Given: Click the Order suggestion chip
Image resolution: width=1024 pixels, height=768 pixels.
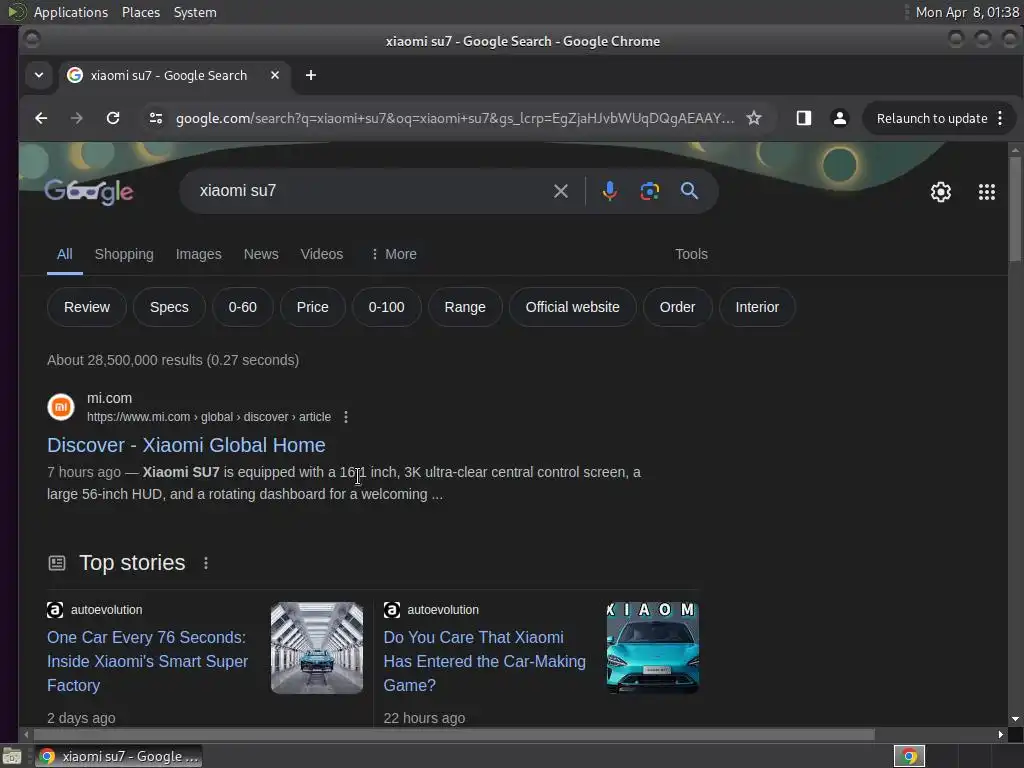Looking at the screenshot, I should [677, 307].
